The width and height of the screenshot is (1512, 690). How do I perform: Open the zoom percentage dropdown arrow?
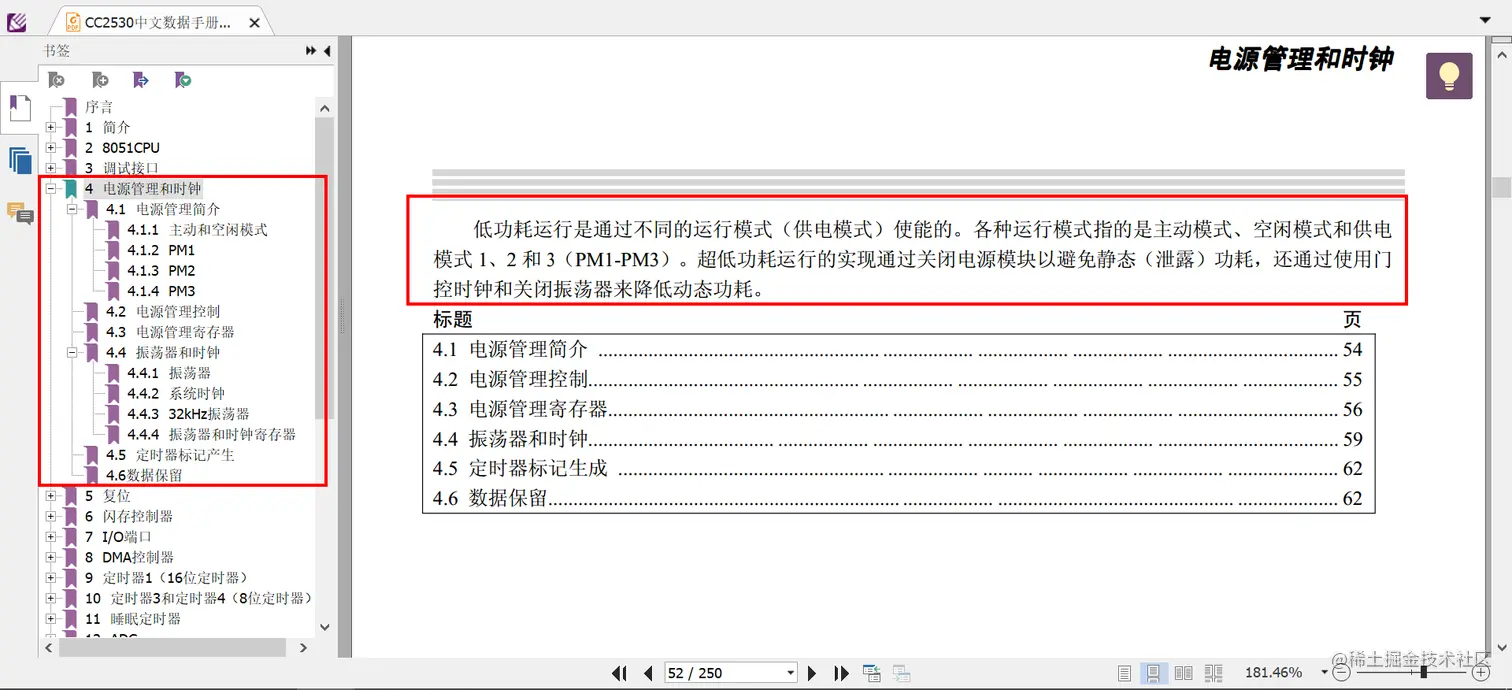pos(1324,673)
